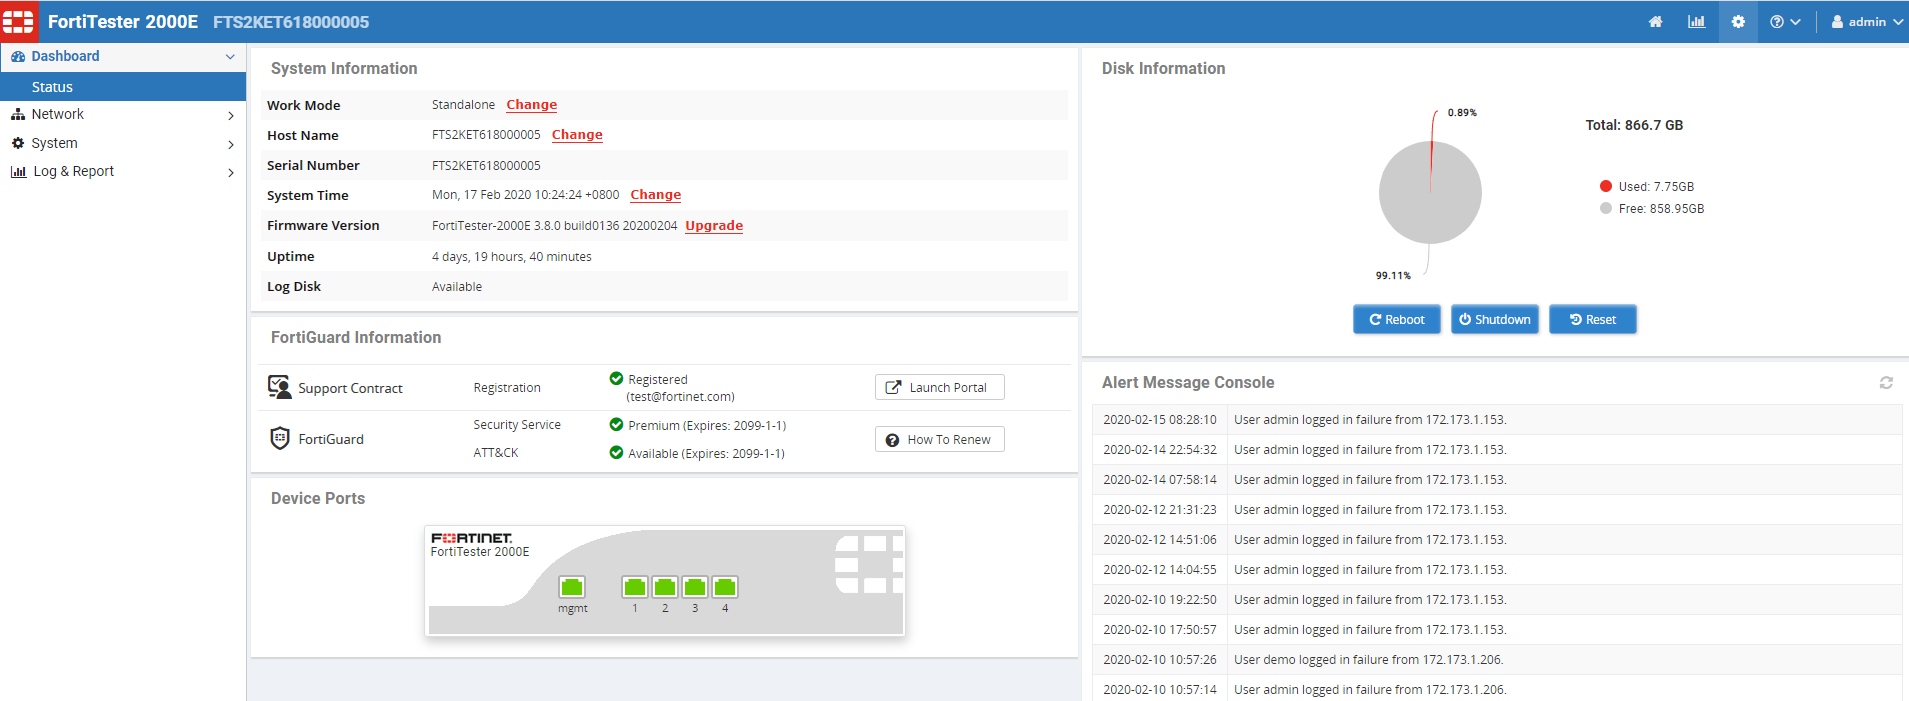Click the Log & Report chevron arrow
The image size is (1909, 701).
click(231, 173)
